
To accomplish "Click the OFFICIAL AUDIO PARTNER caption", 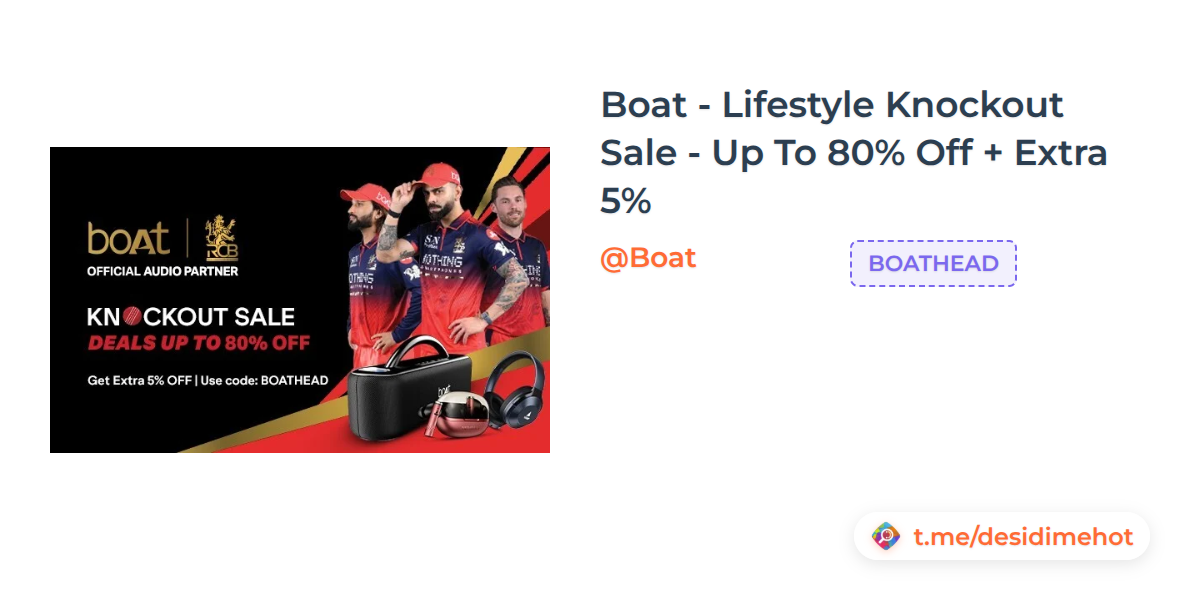I will [x=162, y=271].
